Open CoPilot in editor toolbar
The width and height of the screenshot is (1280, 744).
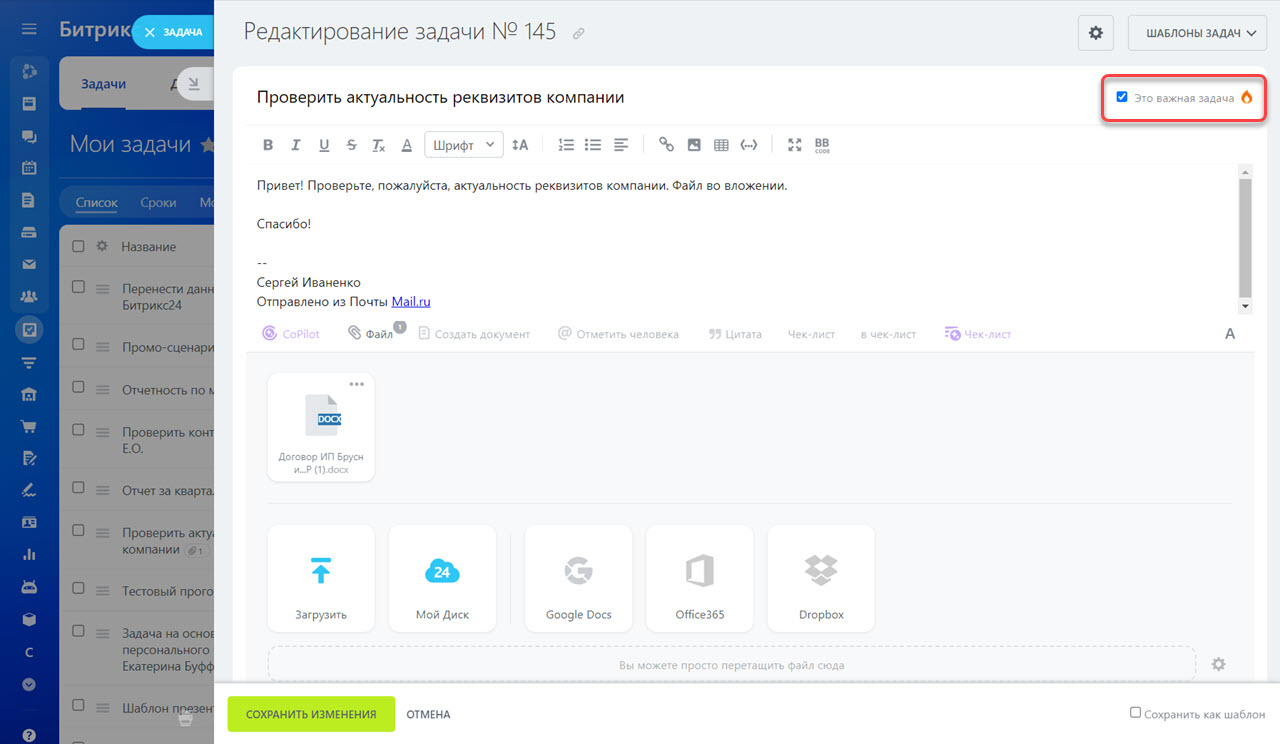point(291,334)
